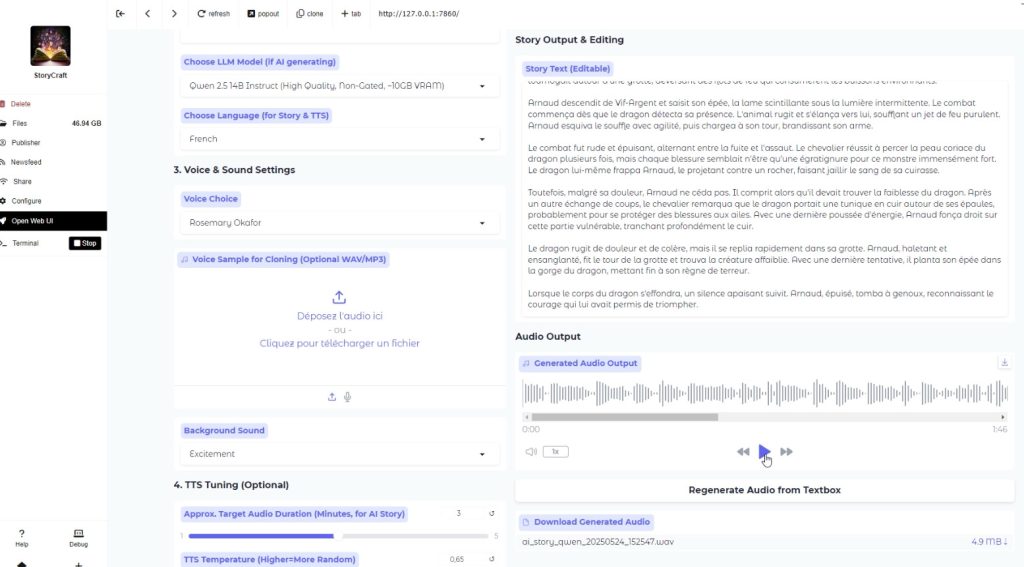
Task: Play the generated audio
Action: (764, 451)
